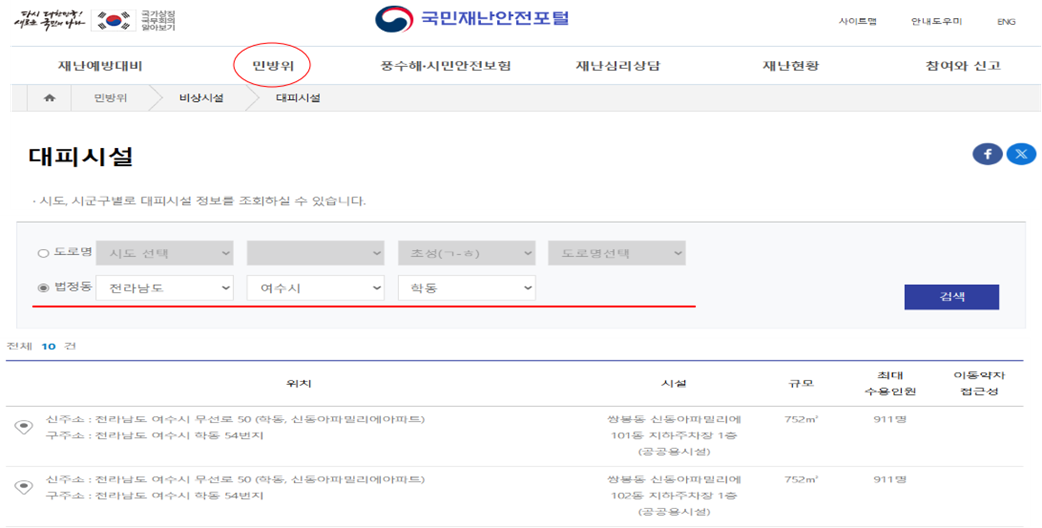Share page on Facebook
Image resolution: width=1042 pixels, height=528 pixels.
[988, 154]
